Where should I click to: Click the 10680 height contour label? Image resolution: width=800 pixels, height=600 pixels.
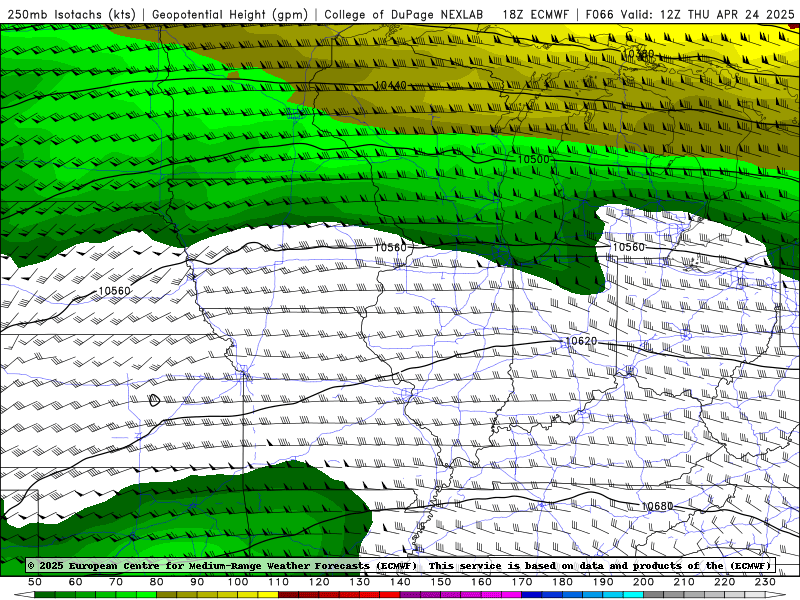point(657,506)
